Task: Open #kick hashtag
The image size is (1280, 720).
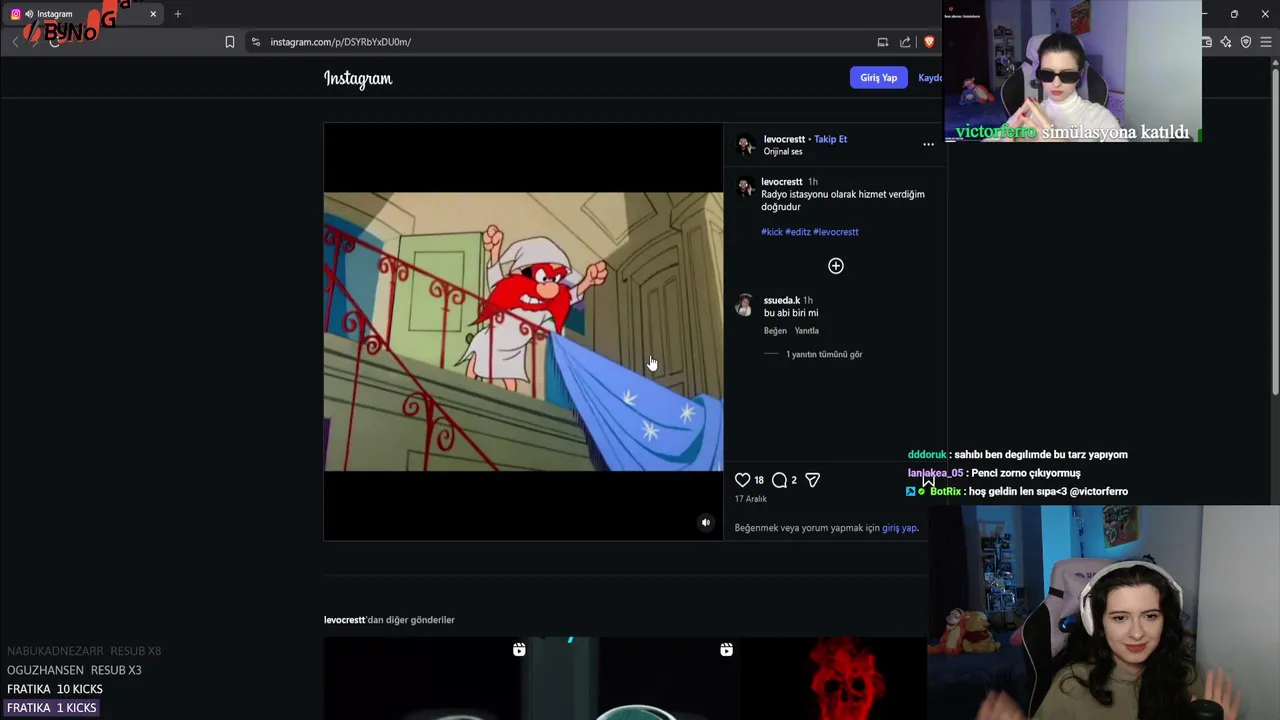Action: tap(772, 232)
